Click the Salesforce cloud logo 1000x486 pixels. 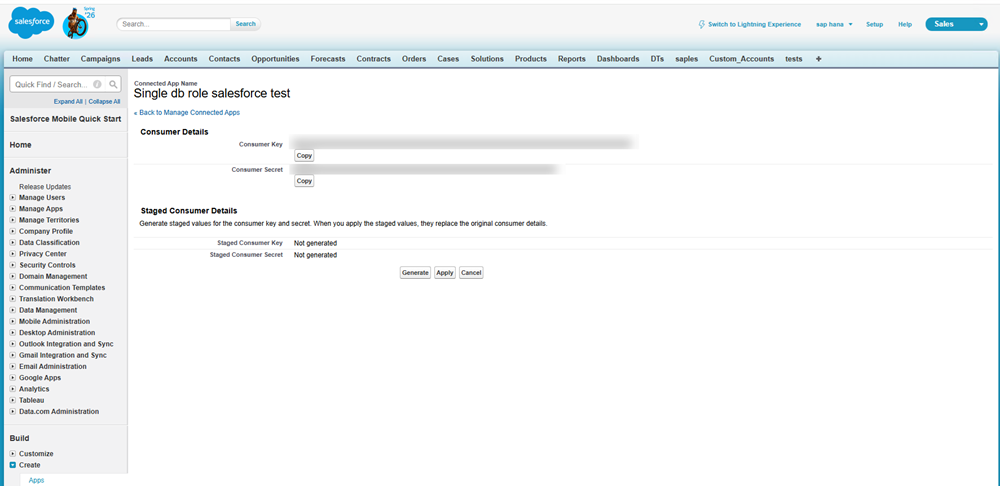click(x=33, y=22)
